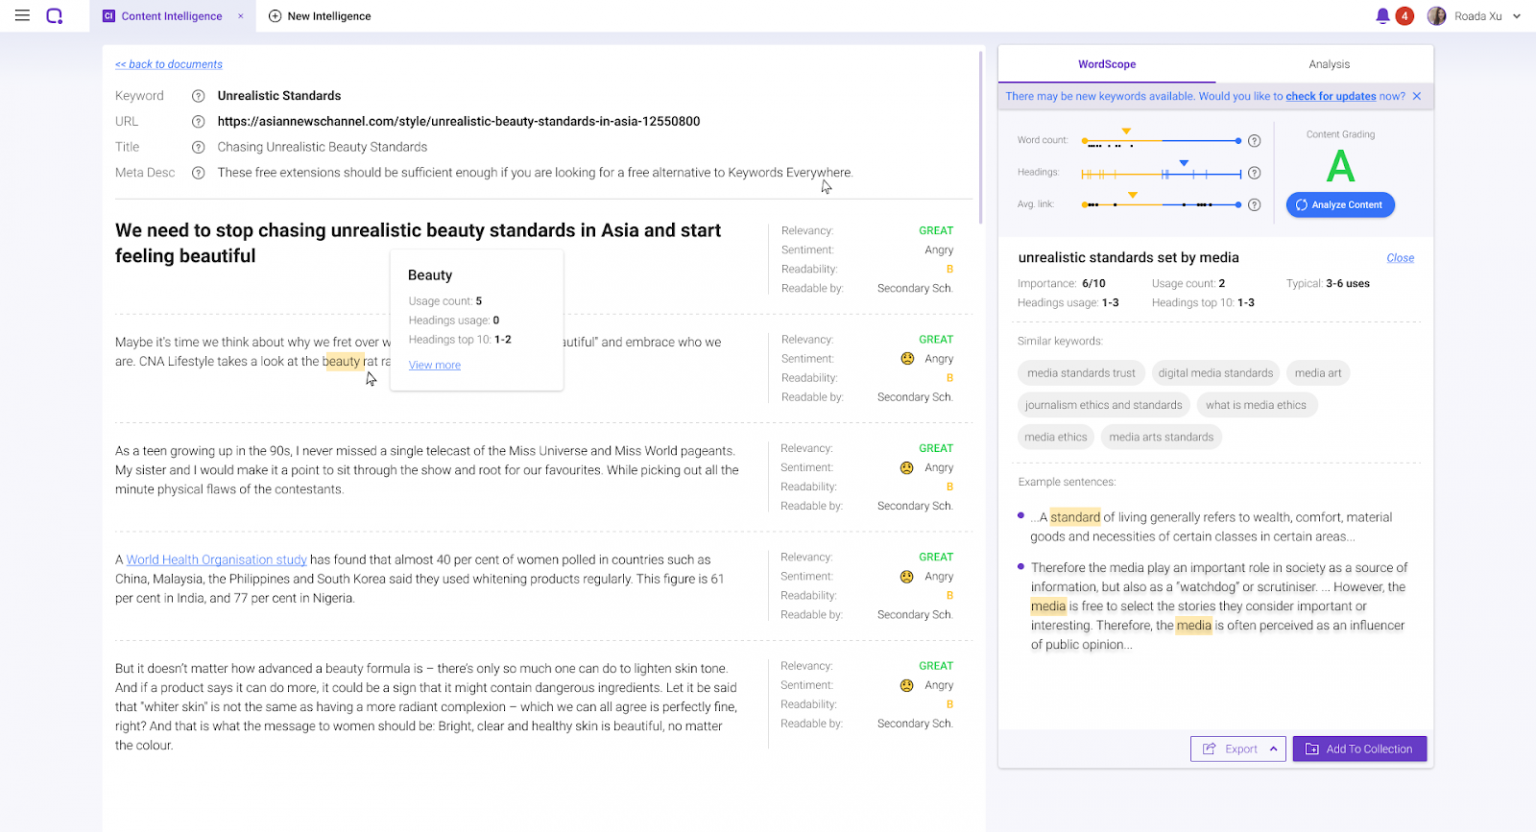Dismiss the keywords update notice

(x=1416, y=97)
